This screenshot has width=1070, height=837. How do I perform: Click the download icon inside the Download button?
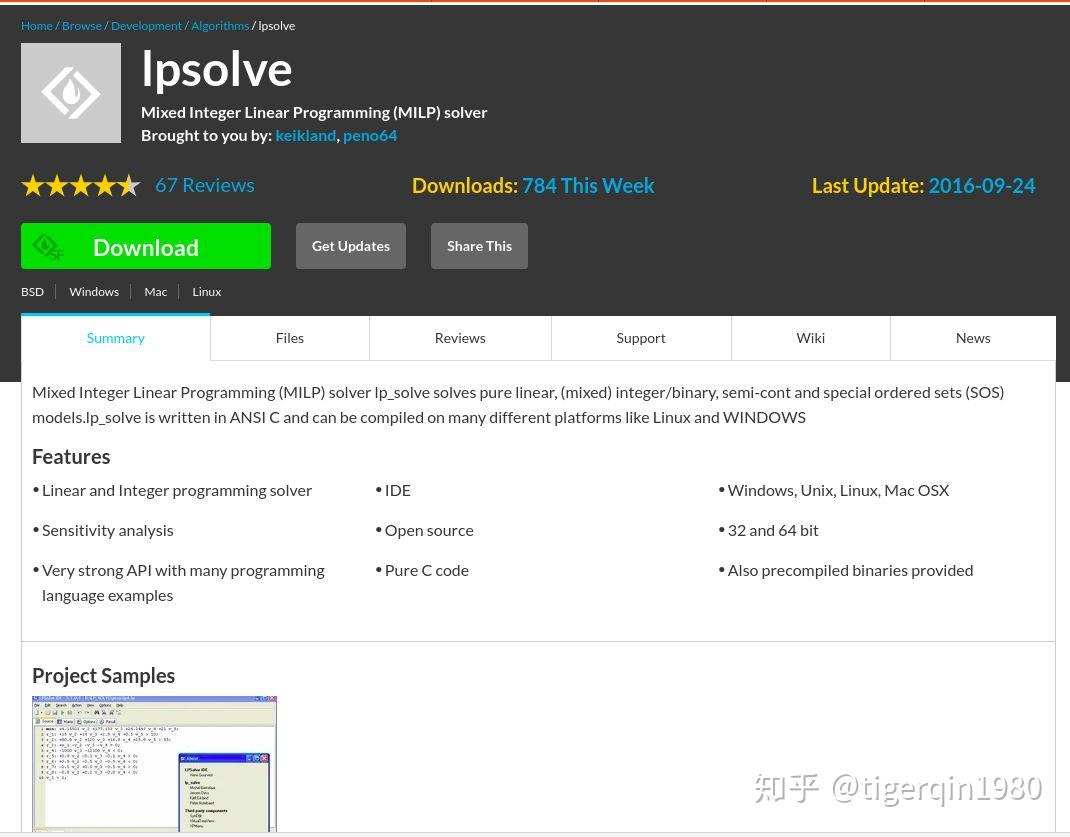(x=48, y=246)
